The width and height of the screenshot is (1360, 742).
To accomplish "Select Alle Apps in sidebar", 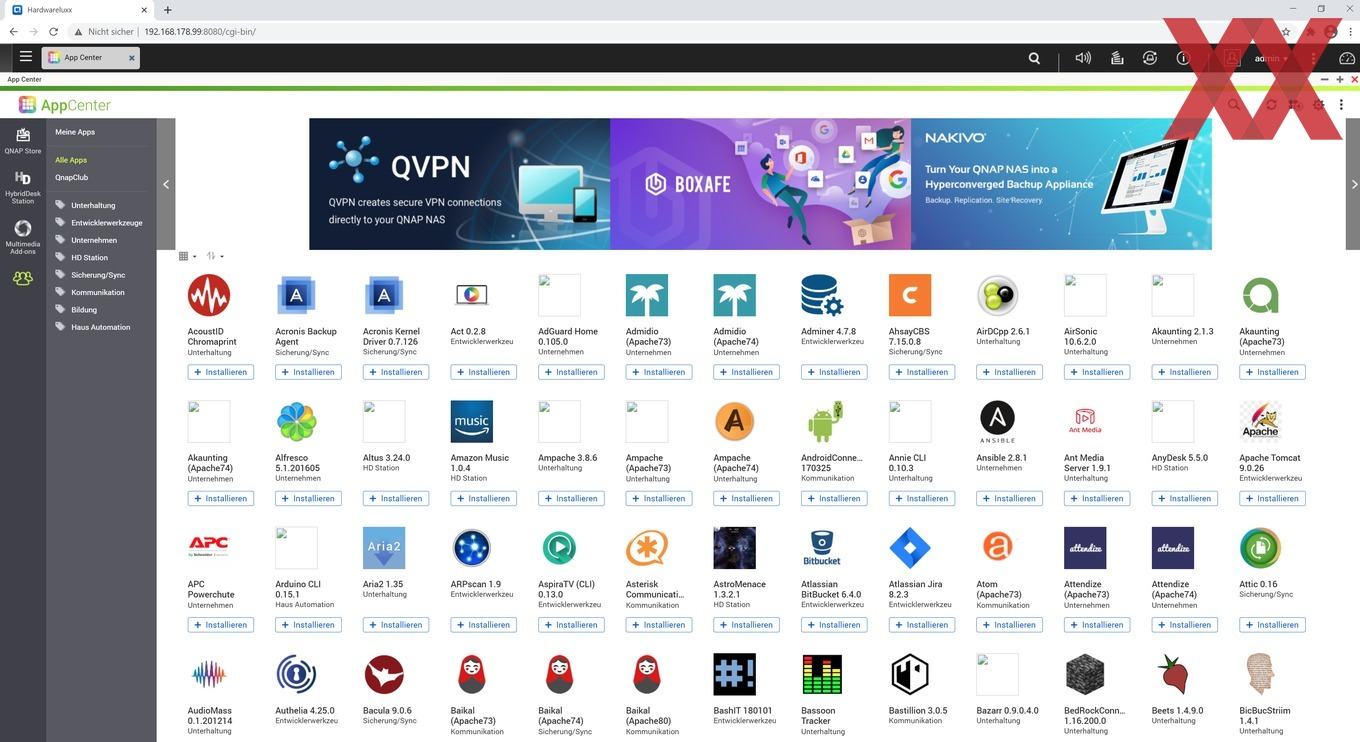I will [71, 160].
